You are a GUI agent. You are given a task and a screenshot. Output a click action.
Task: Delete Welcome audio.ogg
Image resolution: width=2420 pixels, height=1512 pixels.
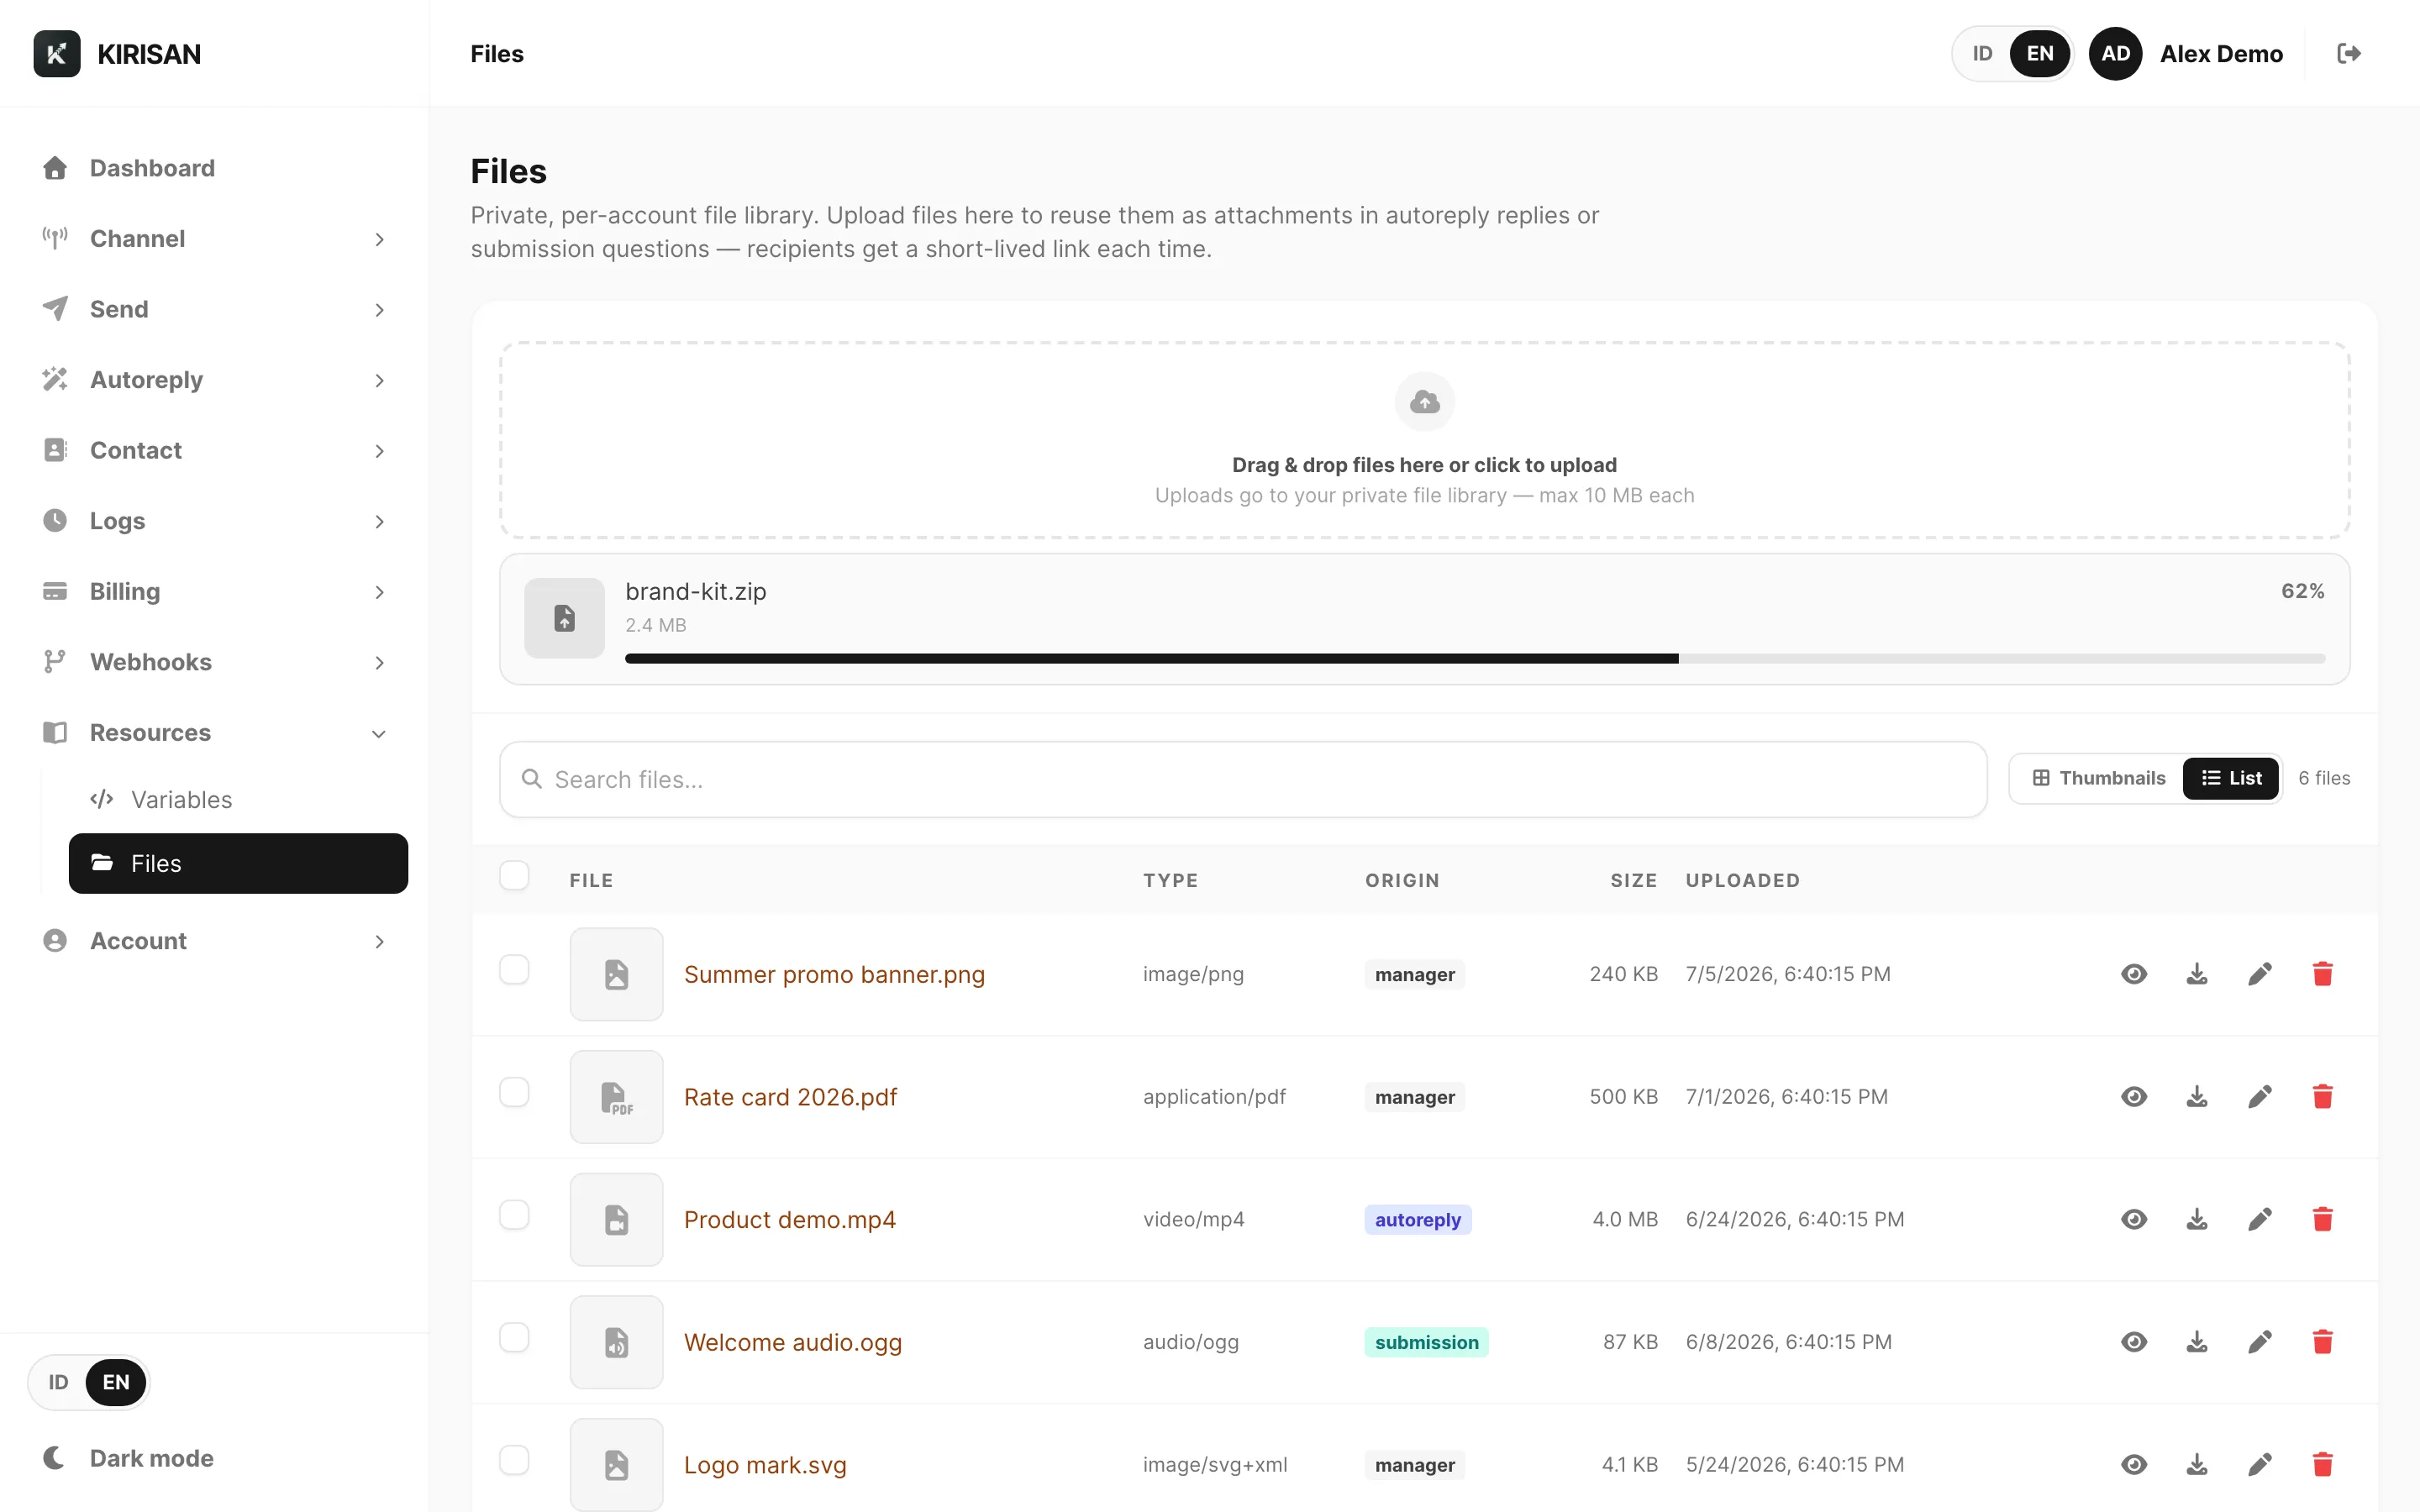(x=2323, y=1342)
